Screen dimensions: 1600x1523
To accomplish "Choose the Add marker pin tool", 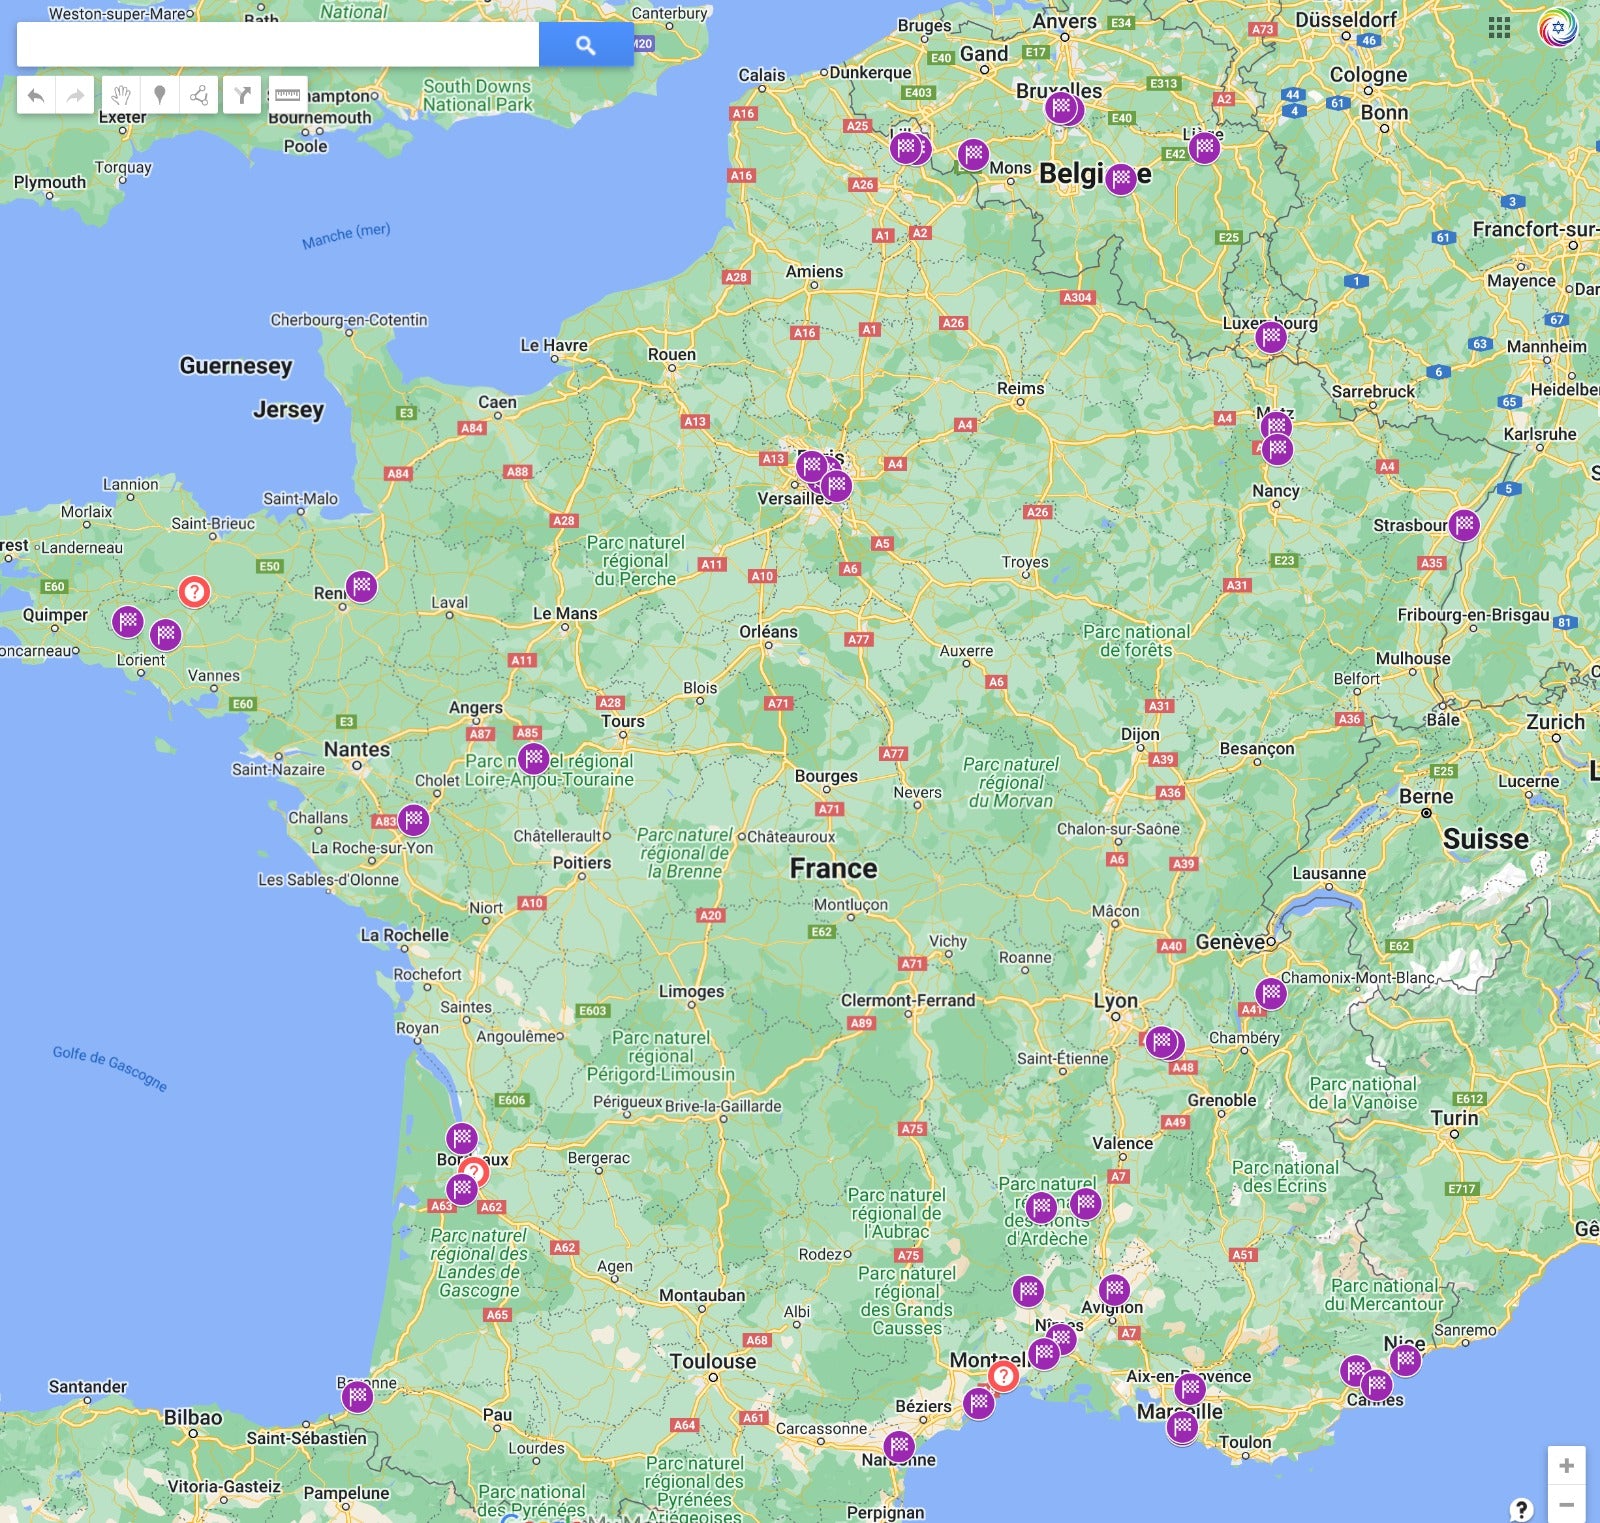I will pyautogui.click(x=159, y=96).
